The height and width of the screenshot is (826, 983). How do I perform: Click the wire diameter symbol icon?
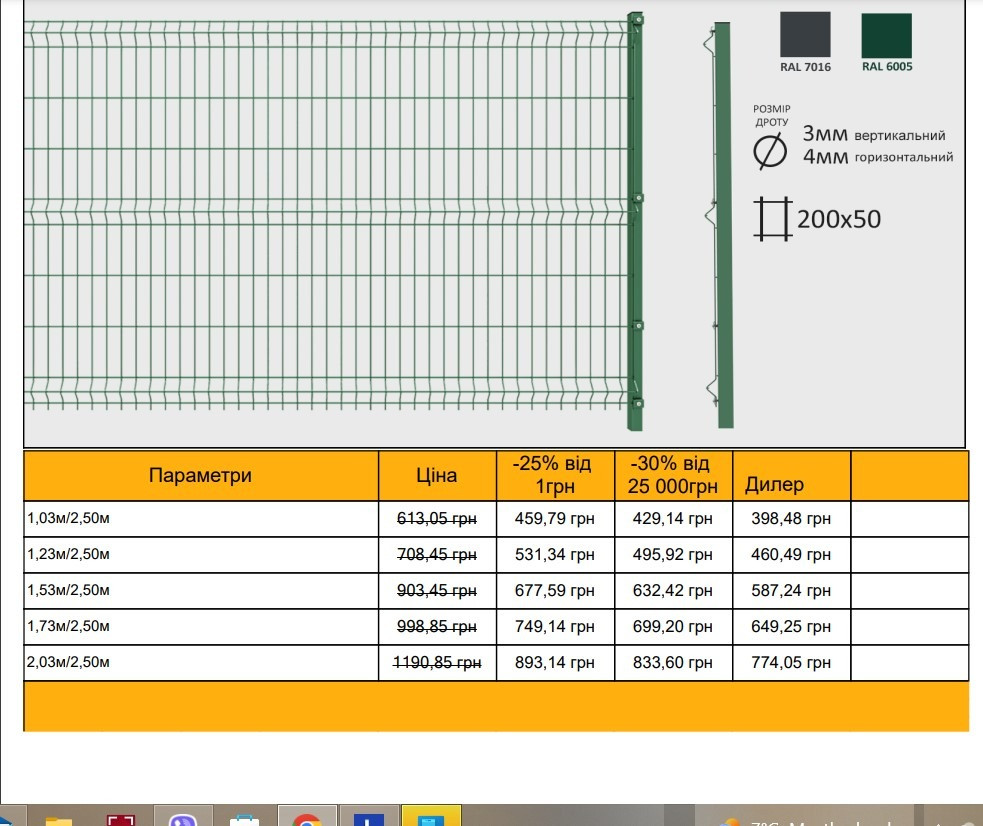coord(769,151)
